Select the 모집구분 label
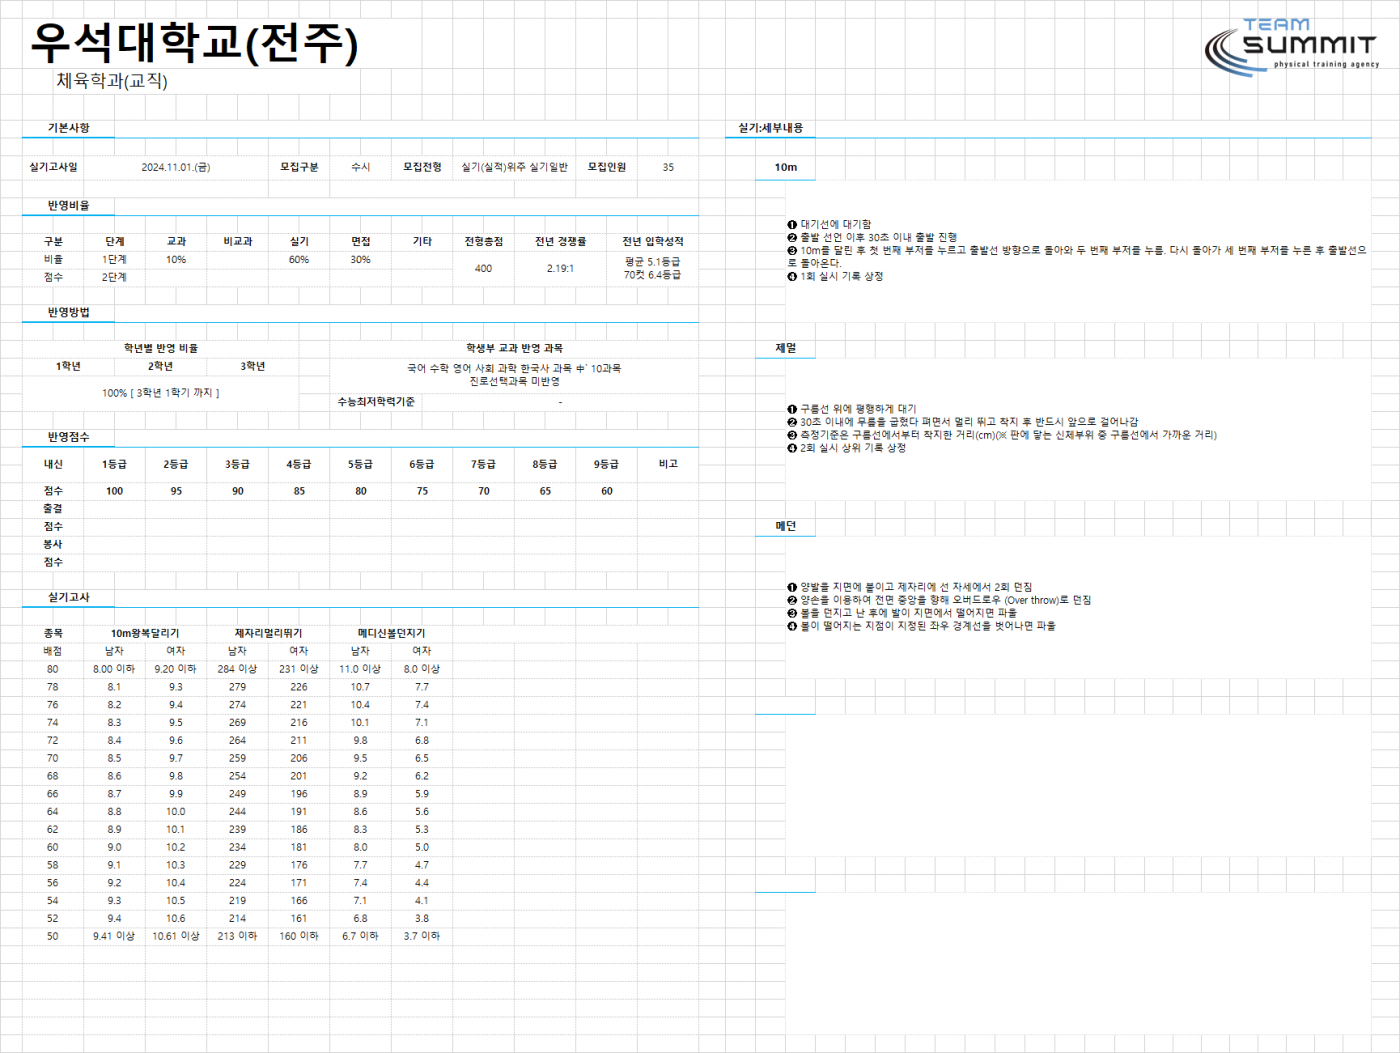This screenshot has width=1400, height=1053. pos(299,167)
